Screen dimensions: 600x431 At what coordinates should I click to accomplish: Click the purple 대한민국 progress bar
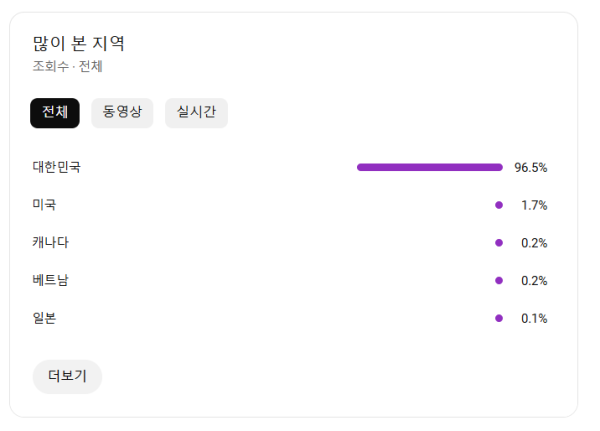(x=429, y=167)
